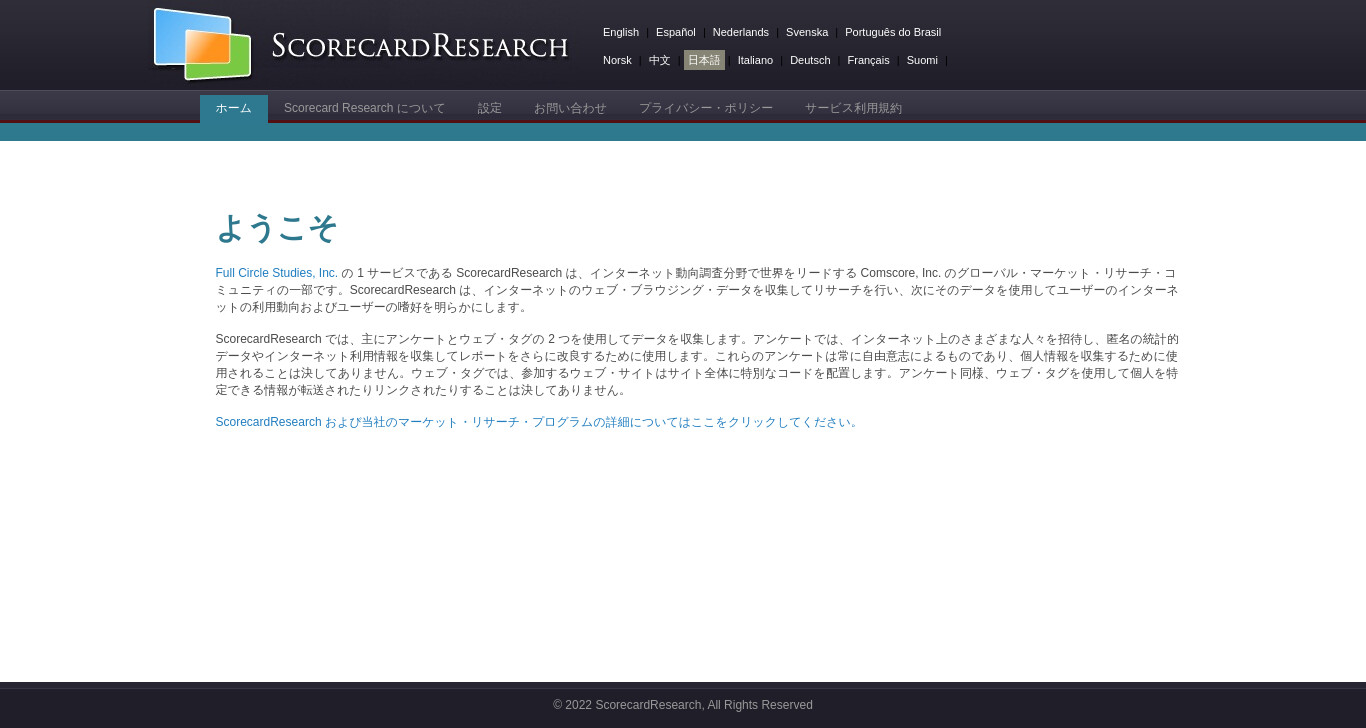Open the Scorecard Research について tab
The height and width of the screenshot is (728, 1366).
click(364, 108)
